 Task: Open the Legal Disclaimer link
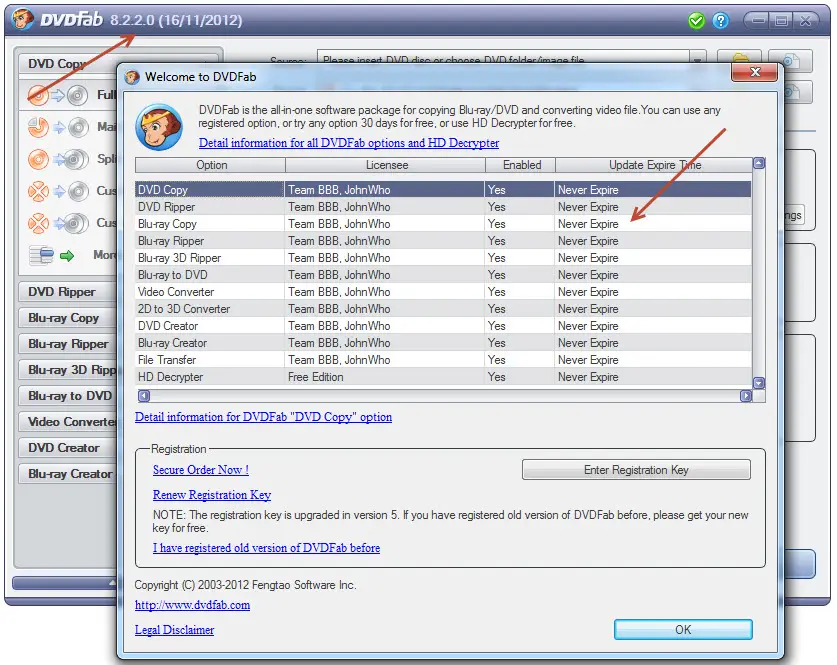[x=174, y=630]
